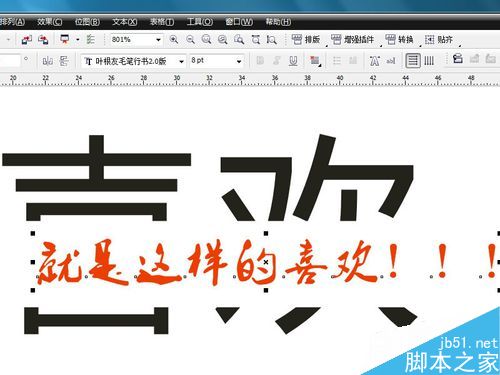Screen dimensions: 500x375
Task: Open the 排列(A) menu
Action: point(12,22)
